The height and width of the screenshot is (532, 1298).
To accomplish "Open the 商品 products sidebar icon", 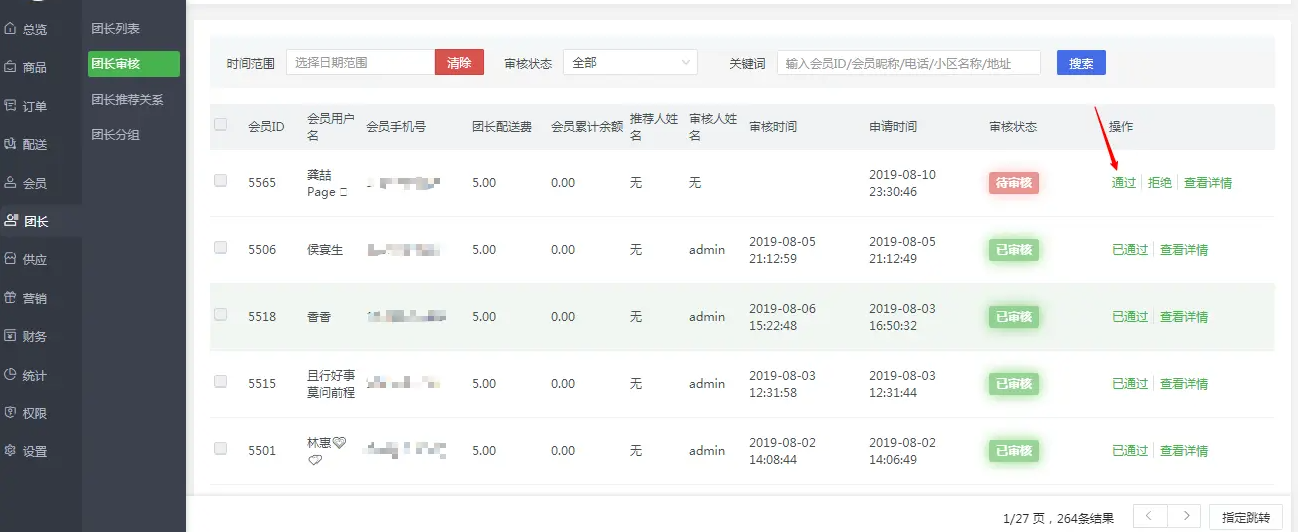I will coord(11,67).
